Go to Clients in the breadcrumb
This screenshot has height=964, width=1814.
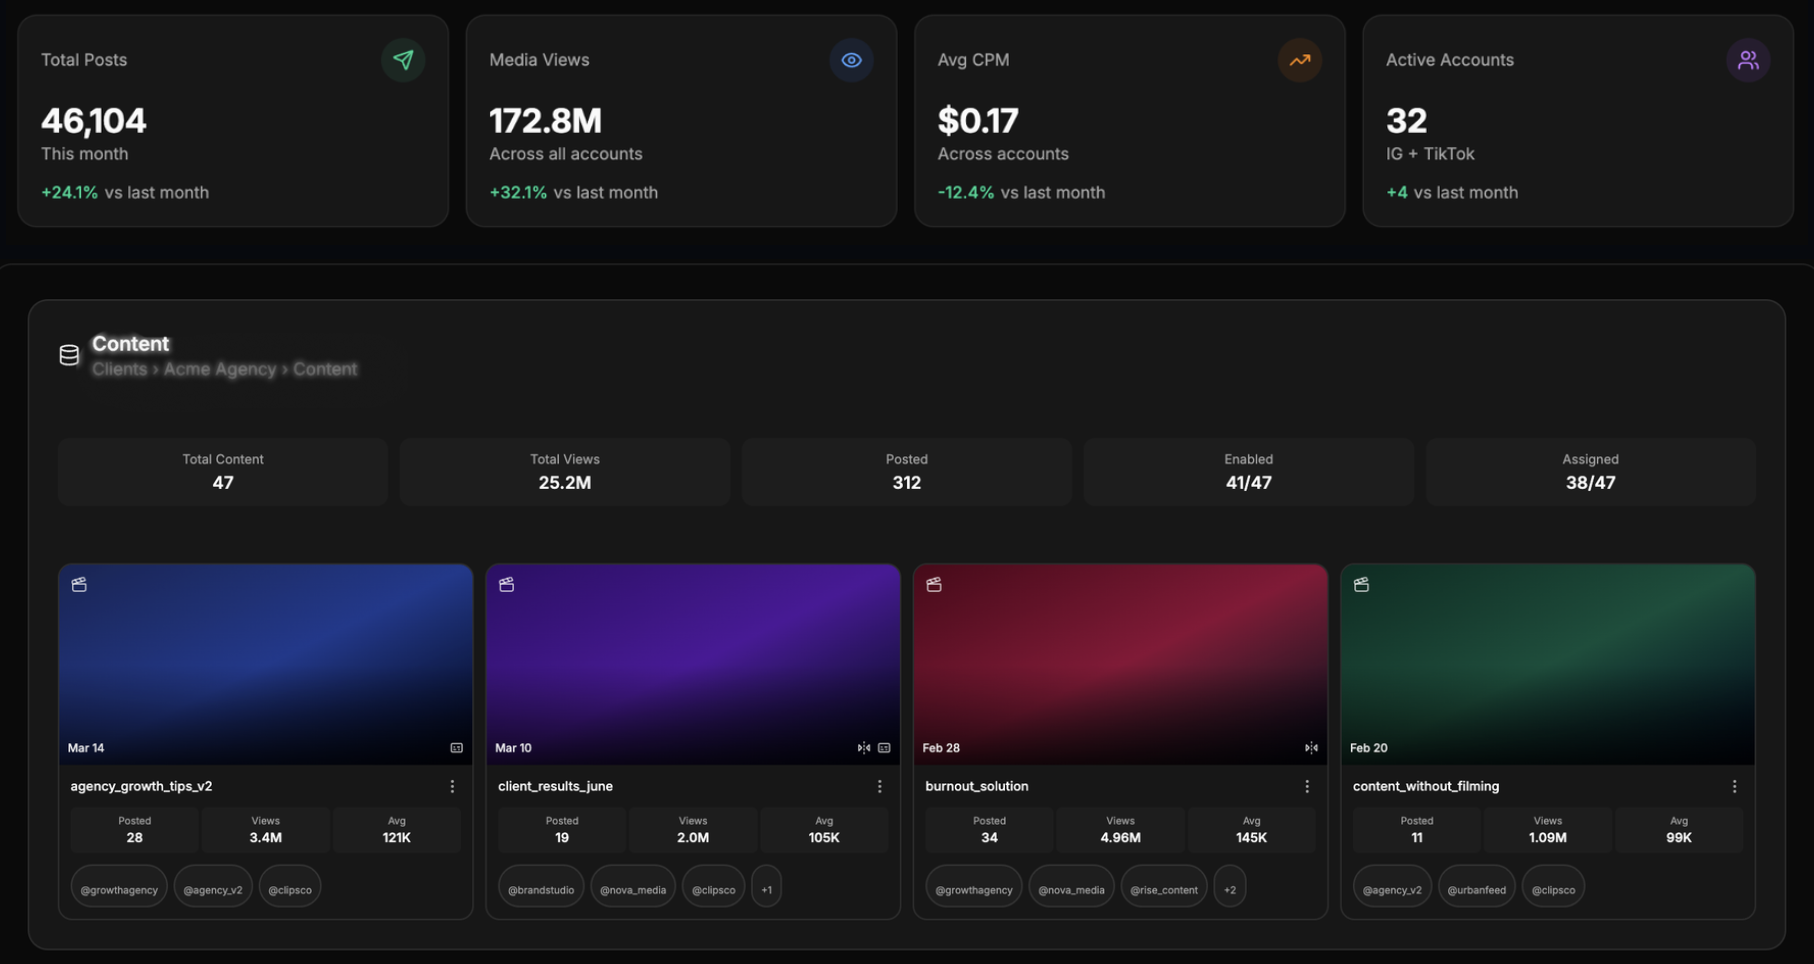119,369
